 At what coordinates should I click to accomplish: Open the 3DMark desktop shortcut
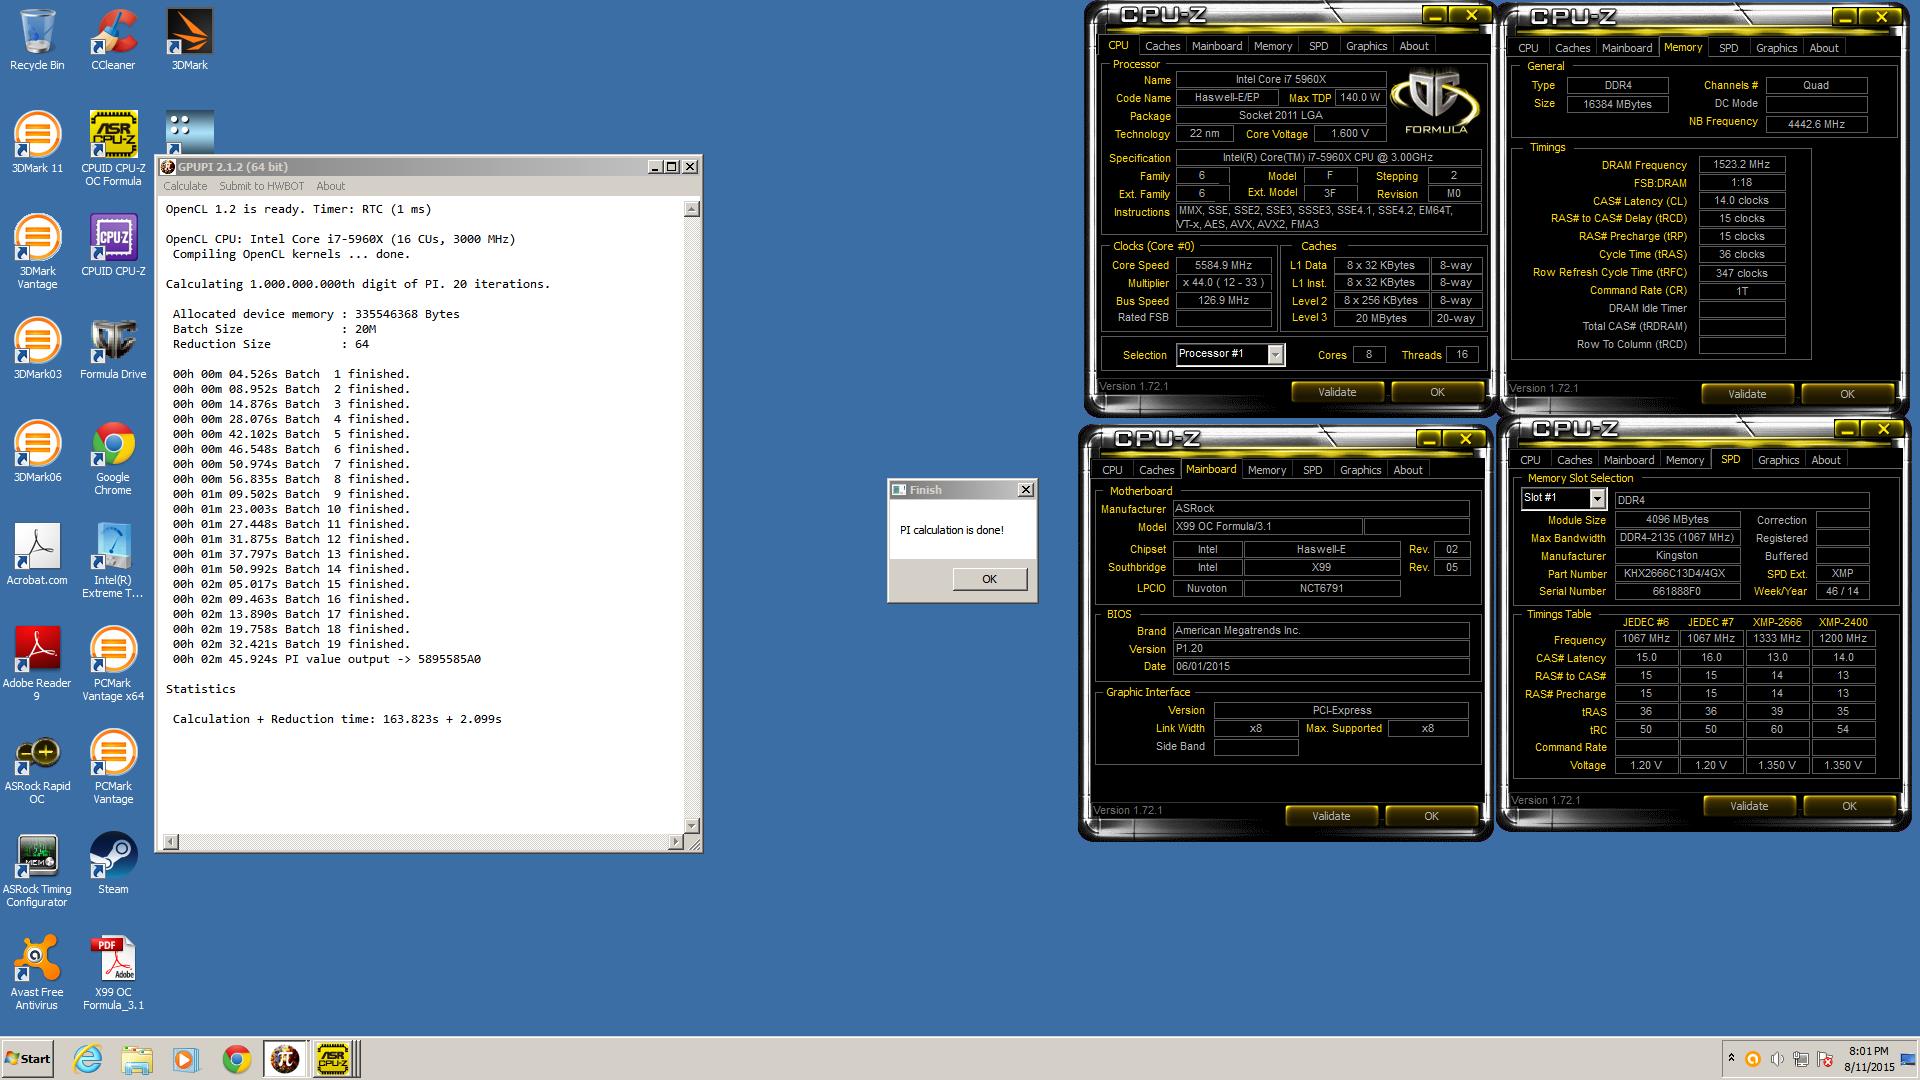click(x=189, y=40)
